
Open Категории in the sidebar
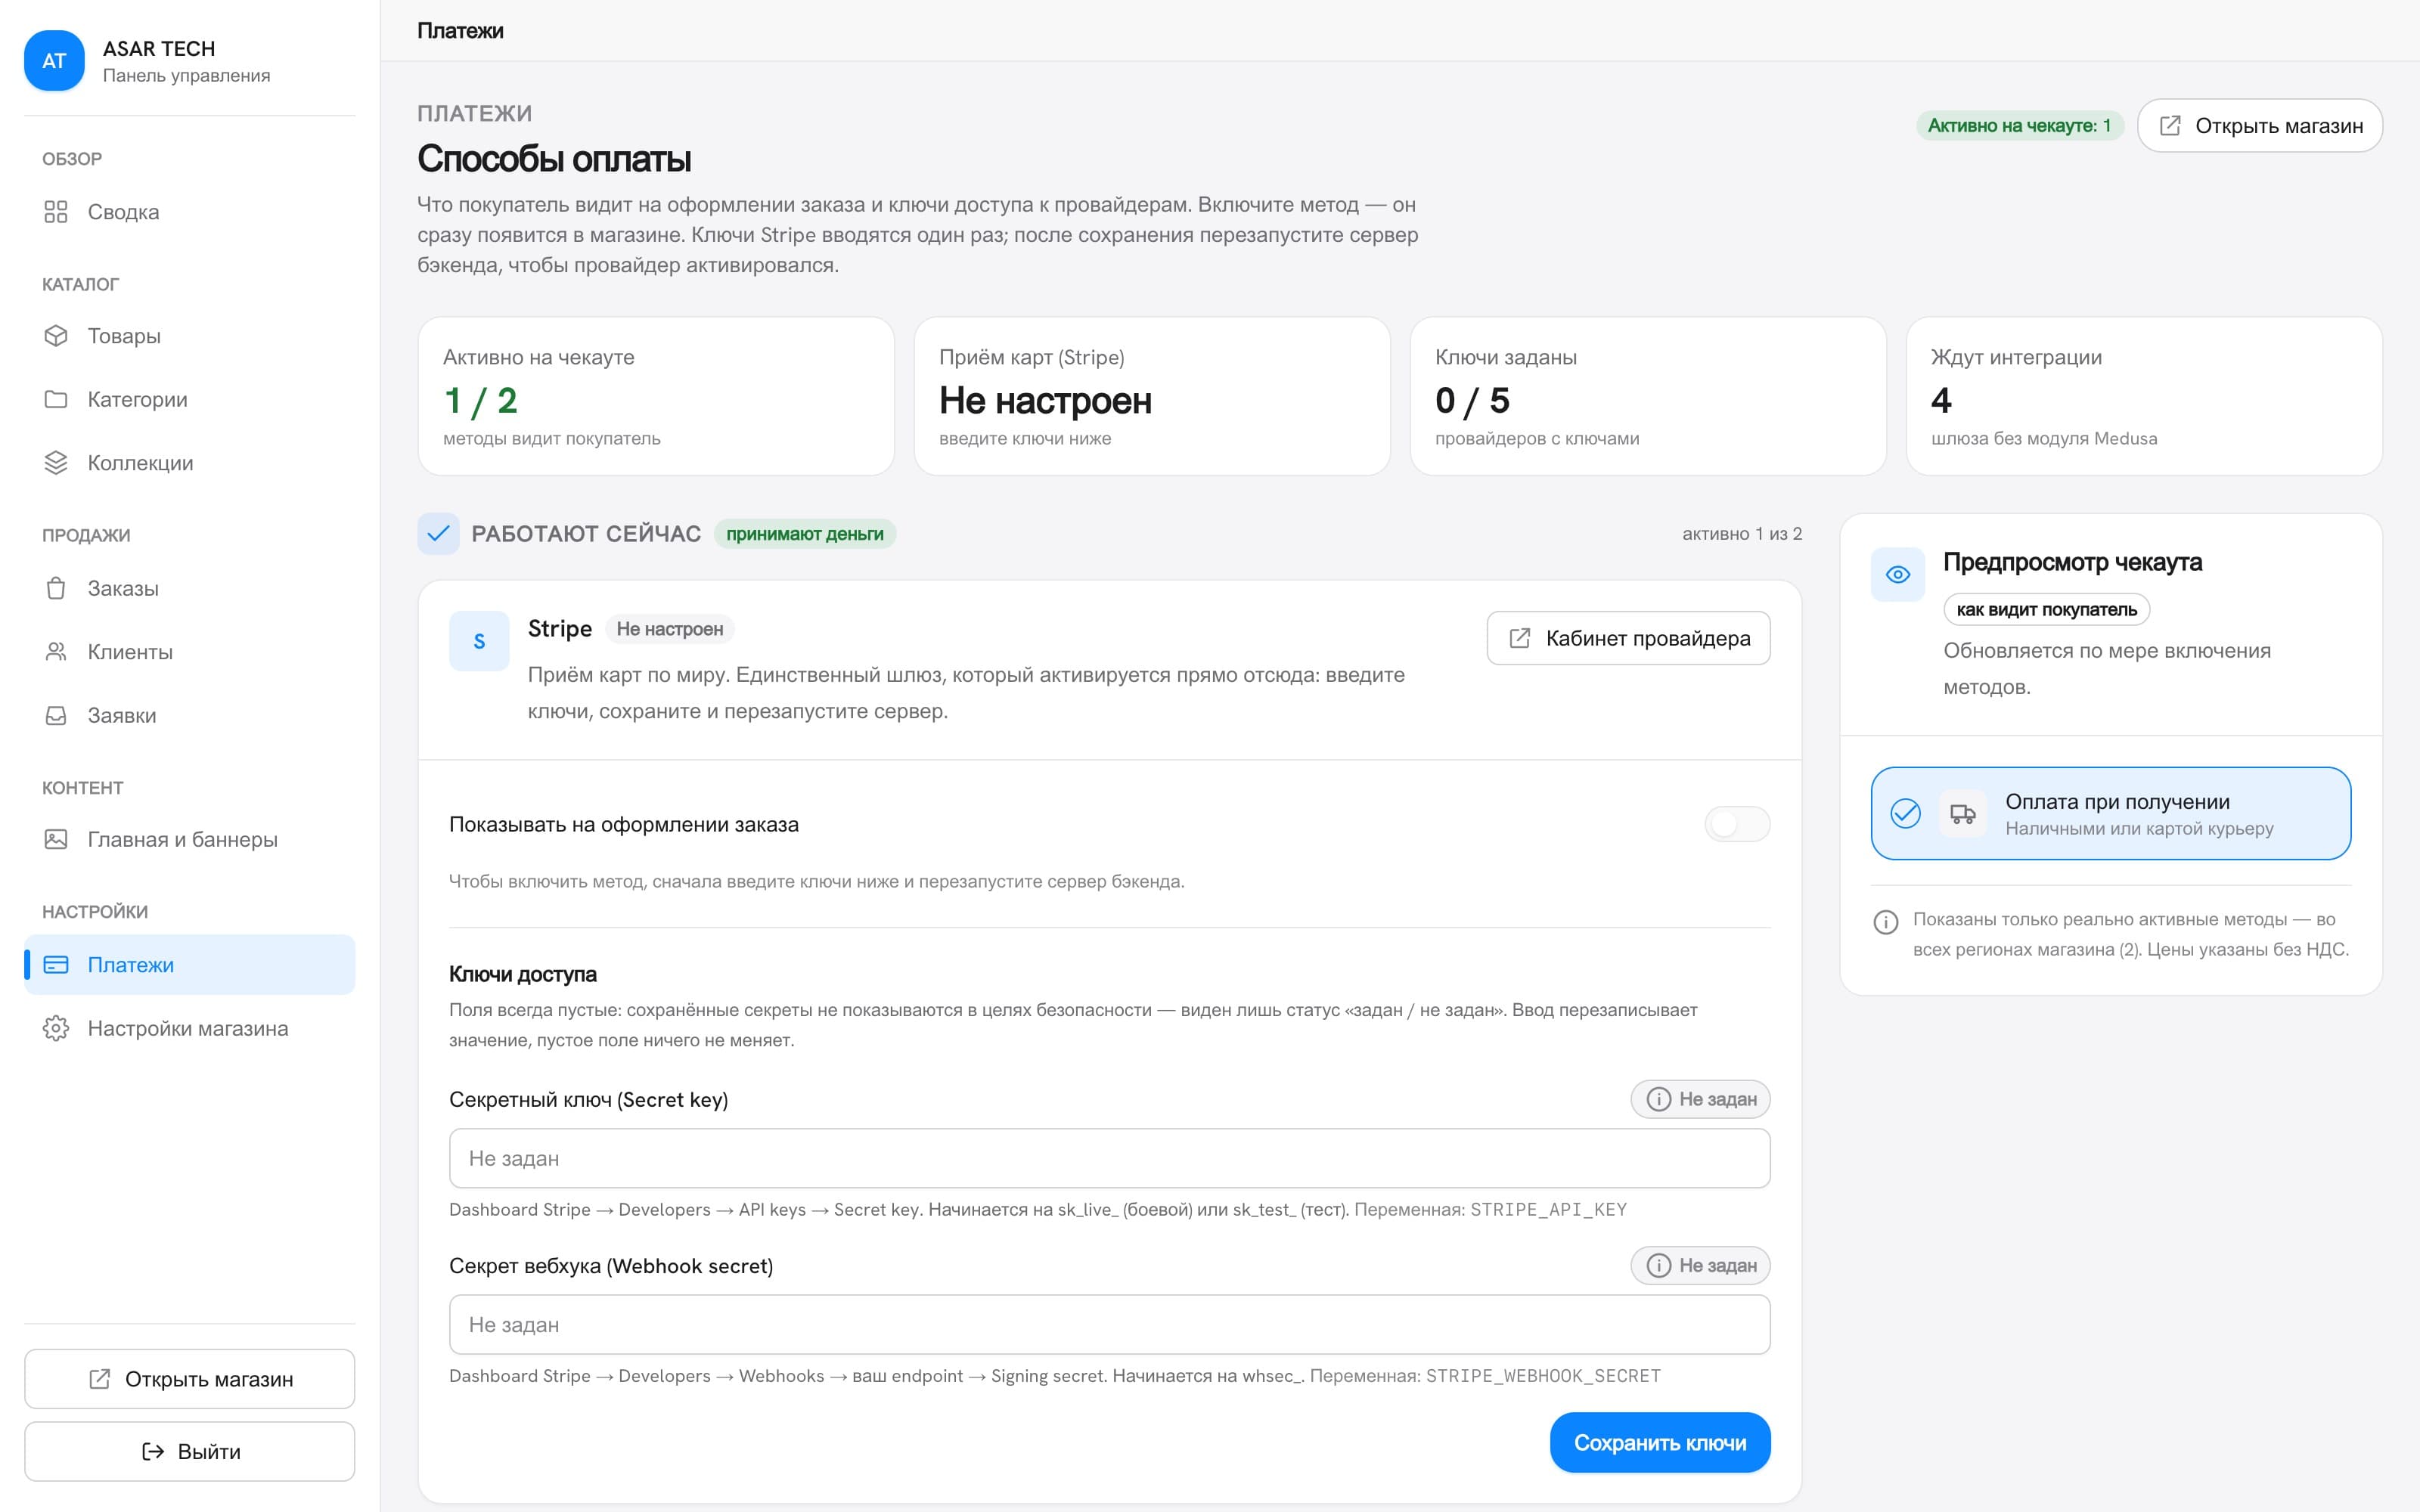tap(189, 399)
